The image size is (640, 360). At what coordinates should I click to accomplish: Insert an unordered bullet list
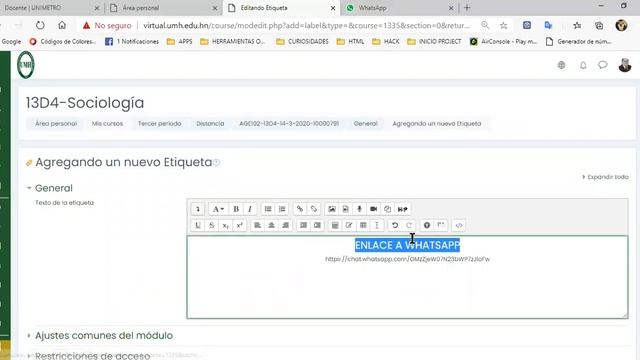pos(268,209)
